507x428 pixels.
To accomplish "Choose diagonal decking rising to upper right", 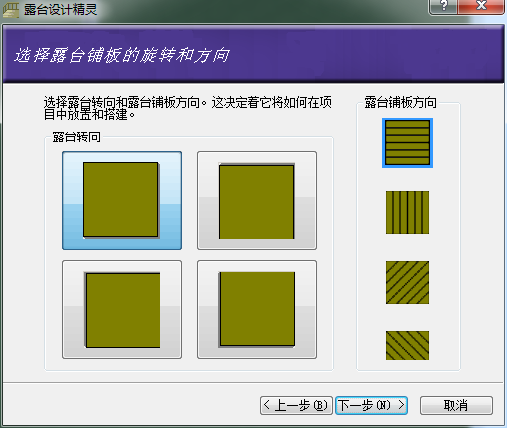I will pos(407,282).
